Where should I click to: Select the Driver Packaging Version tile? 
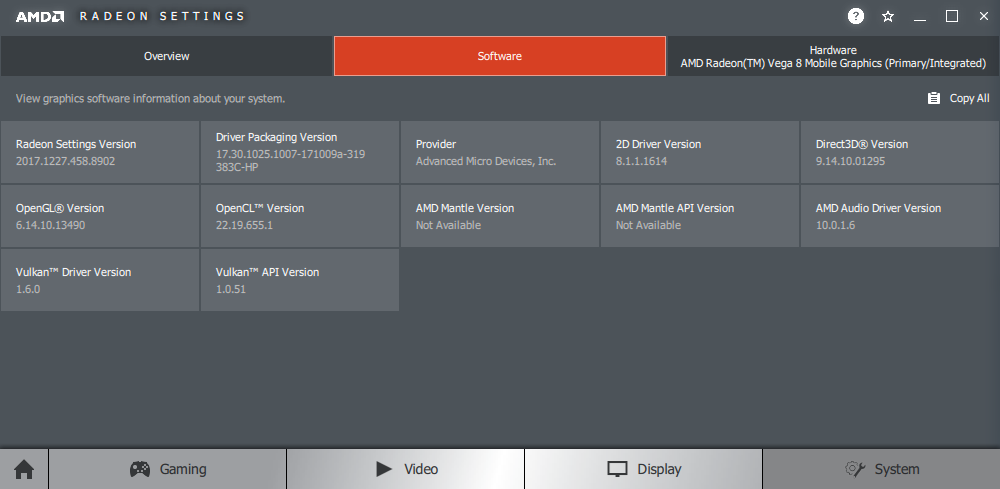click(x=300, y=152)
